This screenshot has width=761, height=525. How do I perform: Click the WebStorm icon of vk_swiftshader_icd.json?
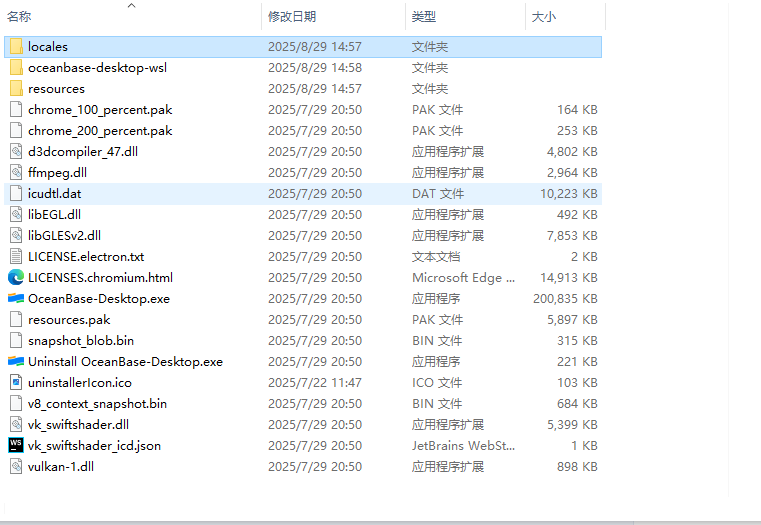pos(16,445)
